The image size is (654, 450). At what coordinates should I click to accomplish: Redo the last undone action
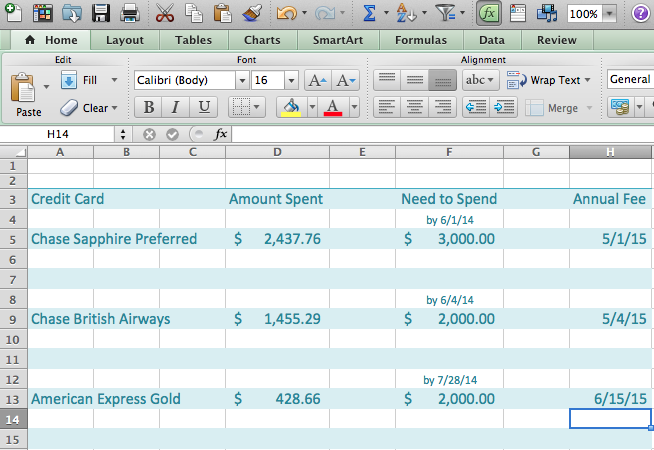pyautogui.click(x=325, y=13)
